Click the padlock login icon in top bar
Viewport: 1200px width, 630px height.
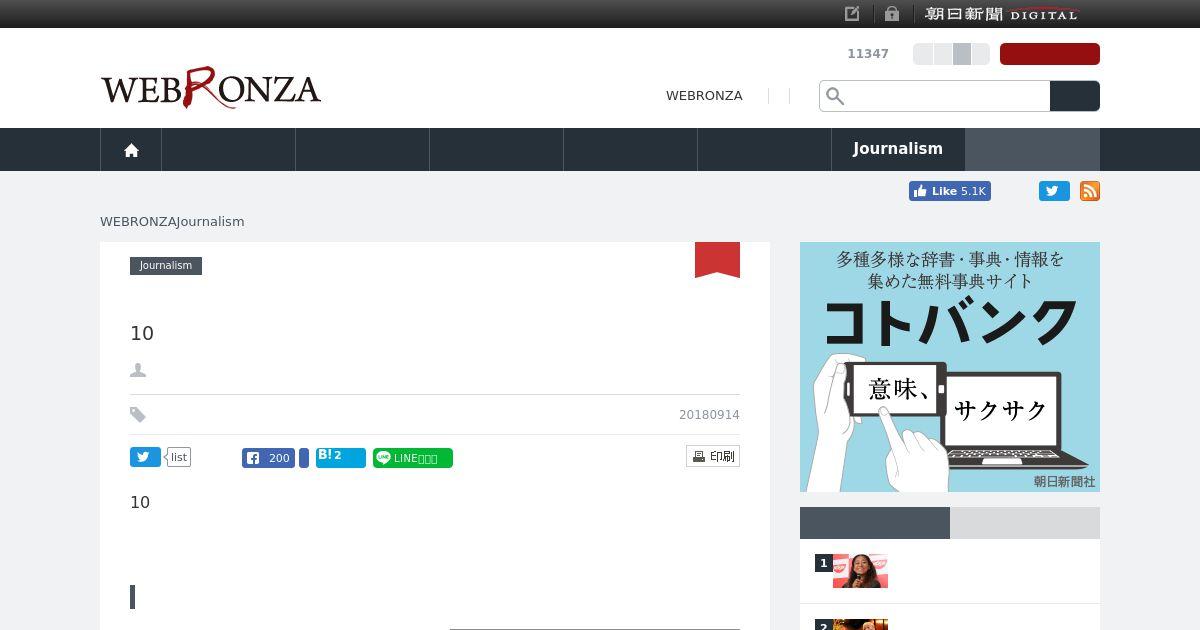tap(892, 14)
